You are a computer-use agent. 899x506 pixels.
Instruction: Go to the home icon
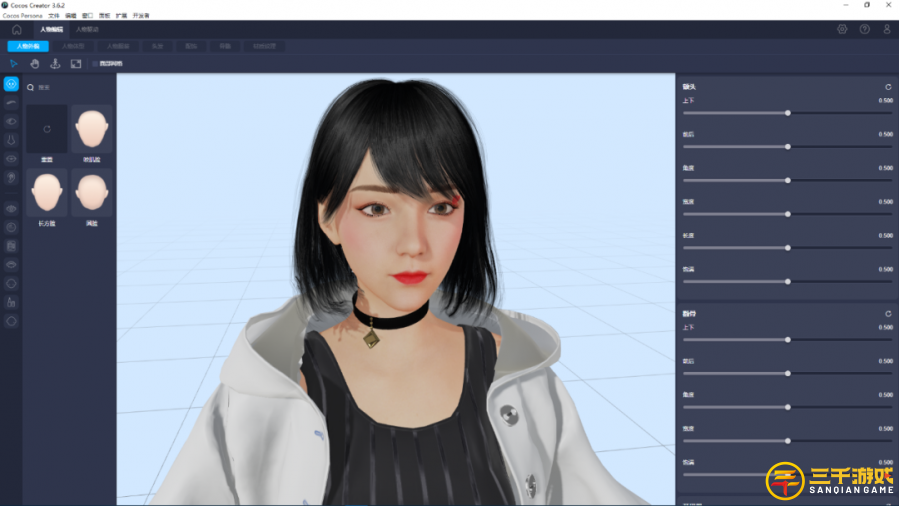pos(17,29)
